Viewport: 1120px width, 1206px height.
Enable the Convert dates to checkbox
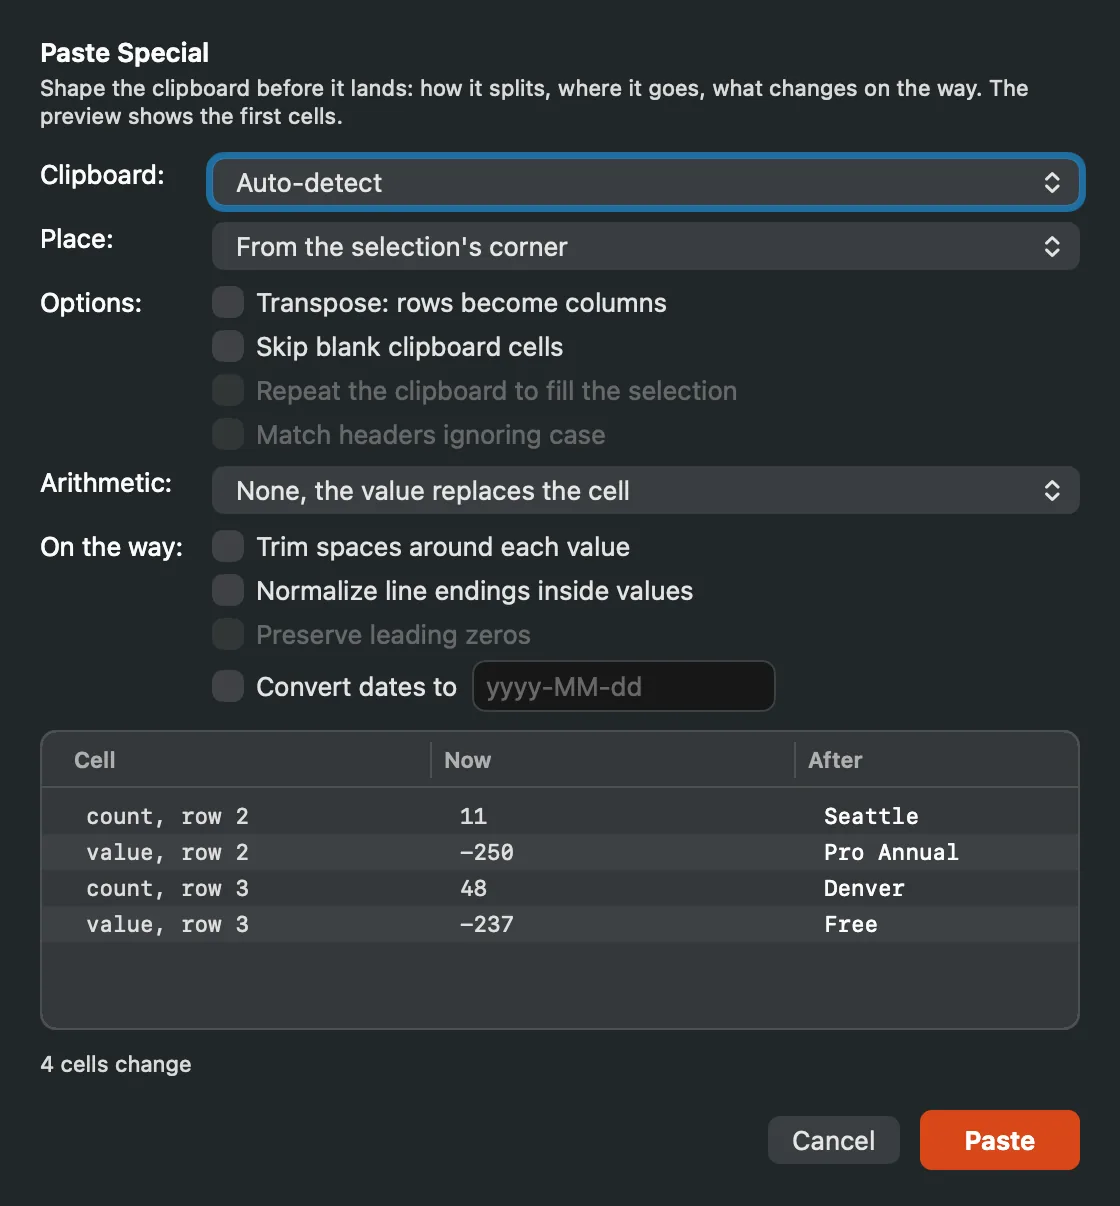(x=228, y=686)
